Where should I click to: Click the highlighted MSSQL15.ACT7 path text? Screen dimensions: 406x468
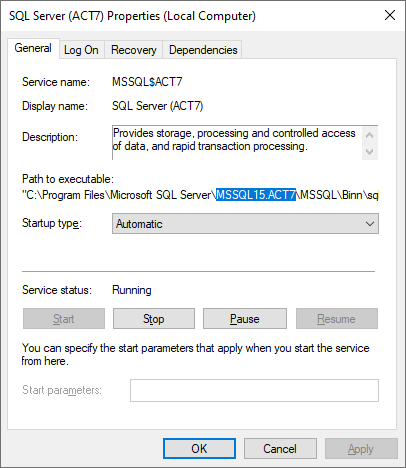pos(256,195)
